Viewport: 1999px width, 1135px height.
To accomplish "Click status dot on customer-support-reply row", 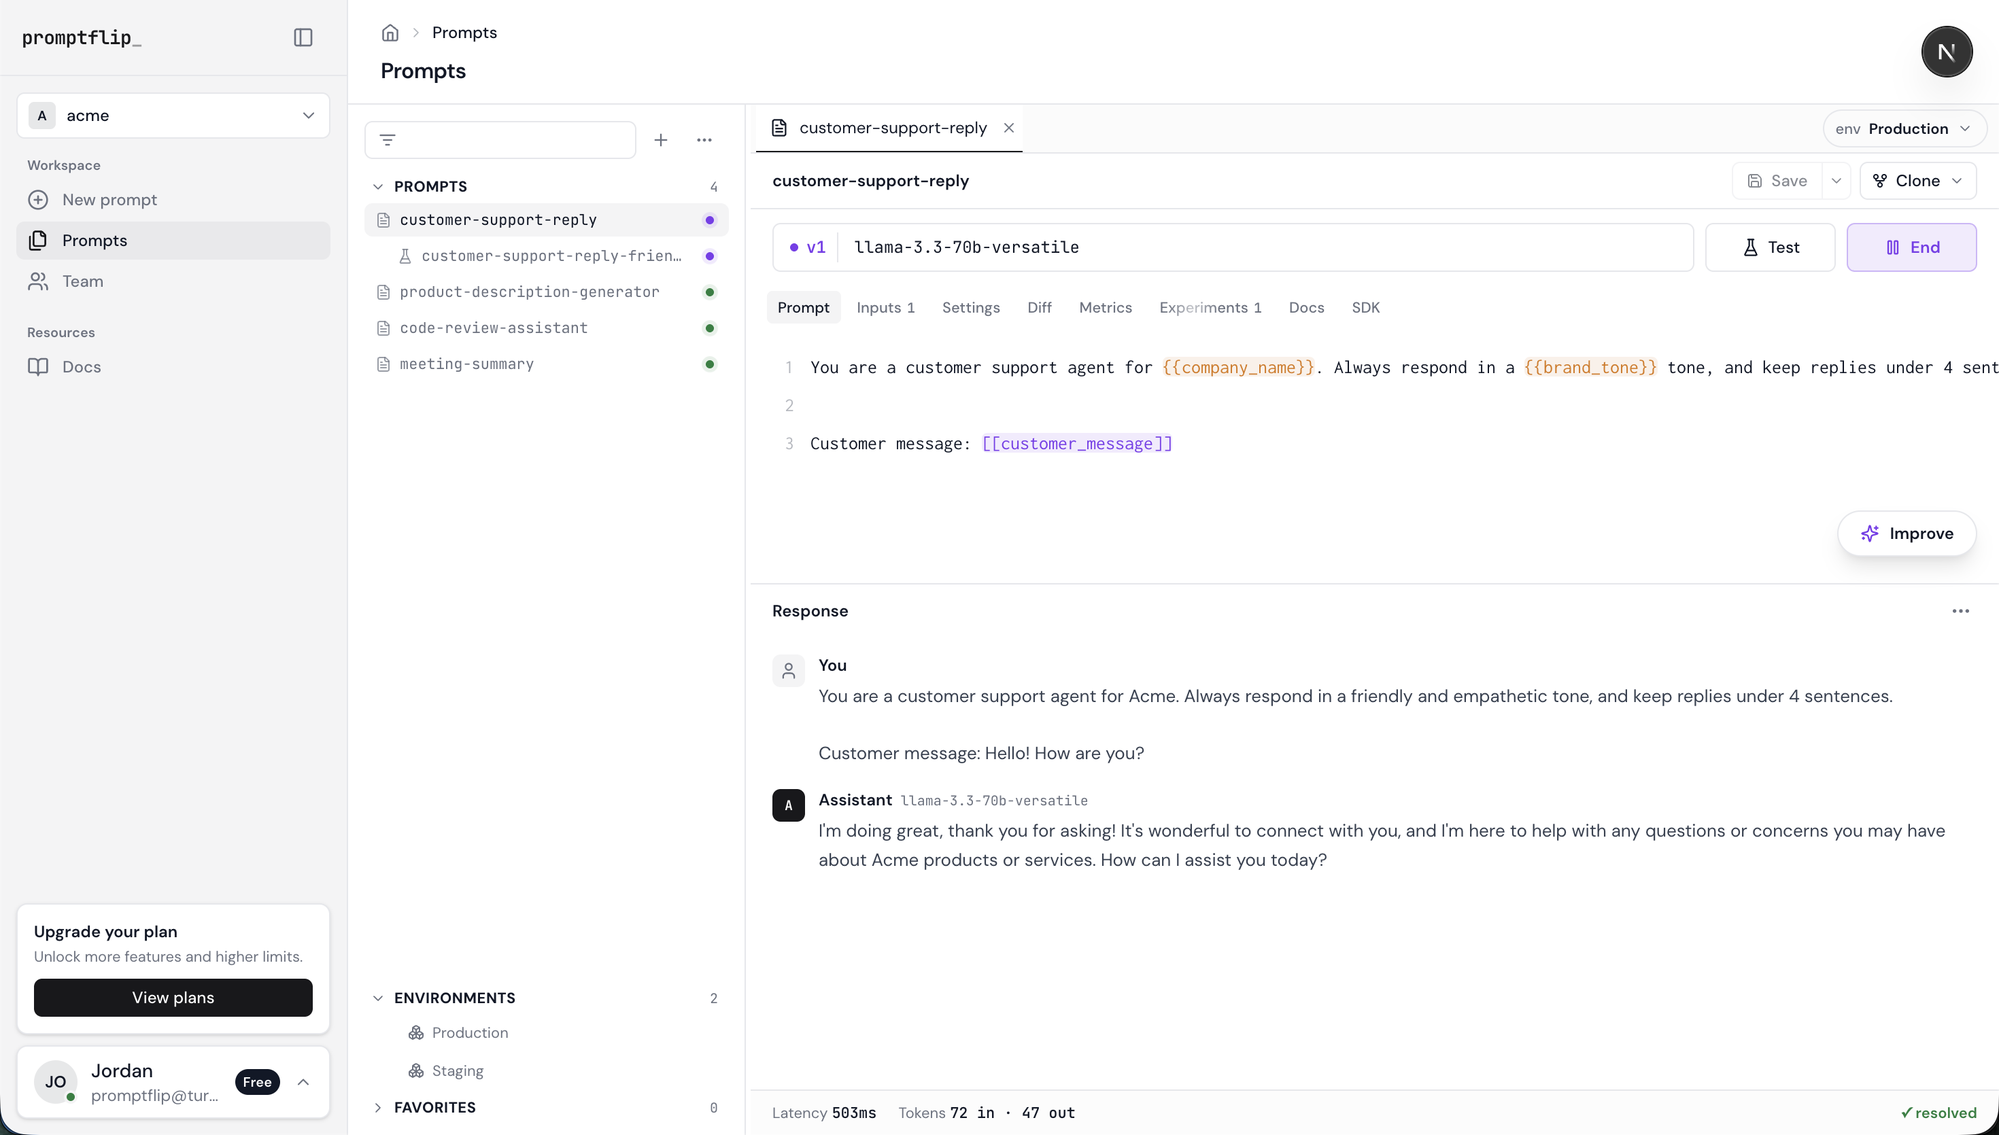I will point(710,220).
